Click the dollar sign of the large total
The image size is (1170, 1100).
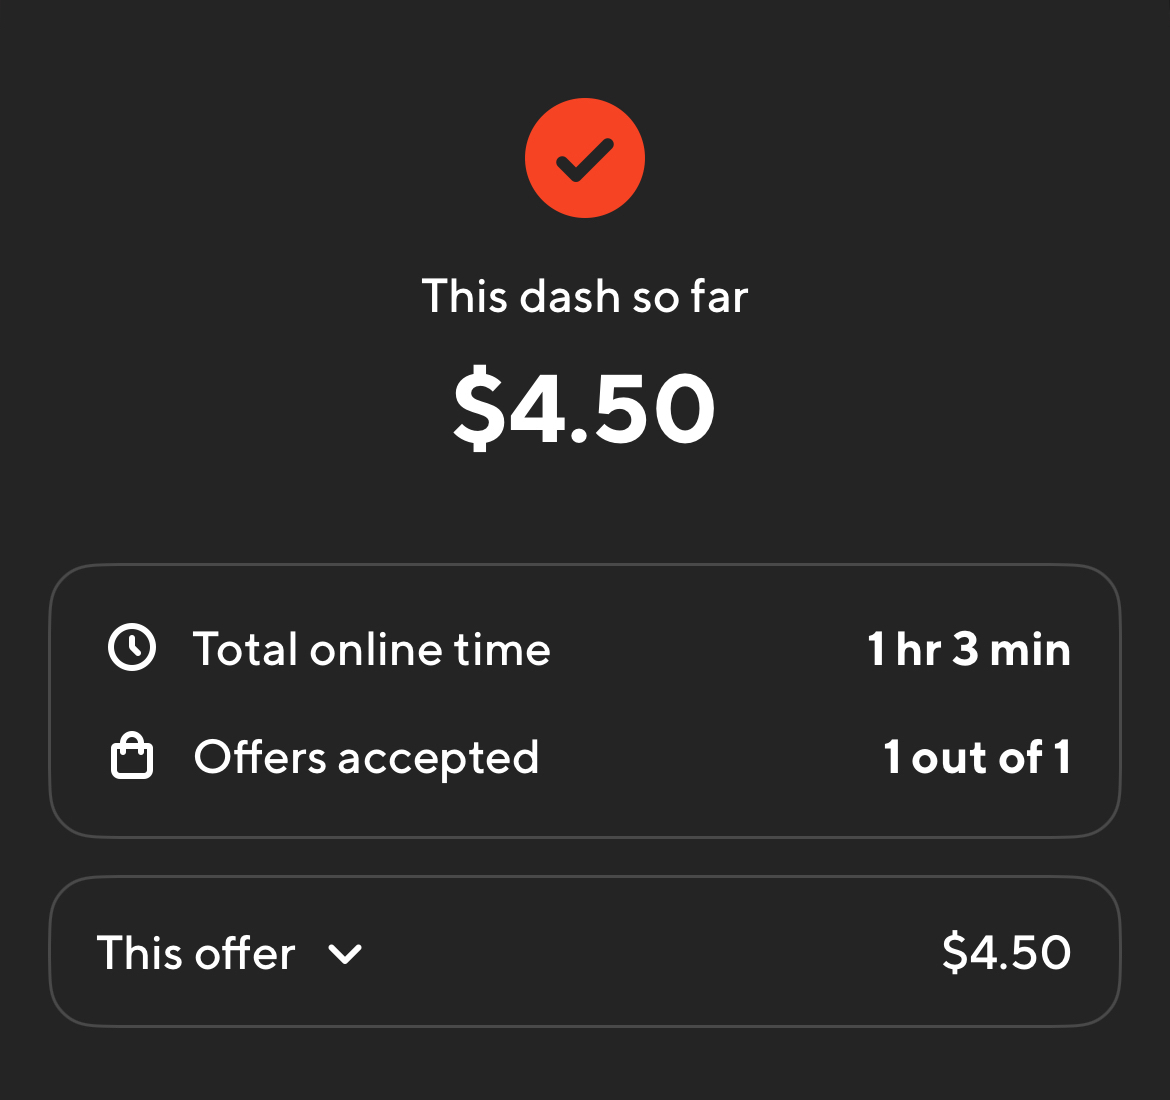pos(480,408)
